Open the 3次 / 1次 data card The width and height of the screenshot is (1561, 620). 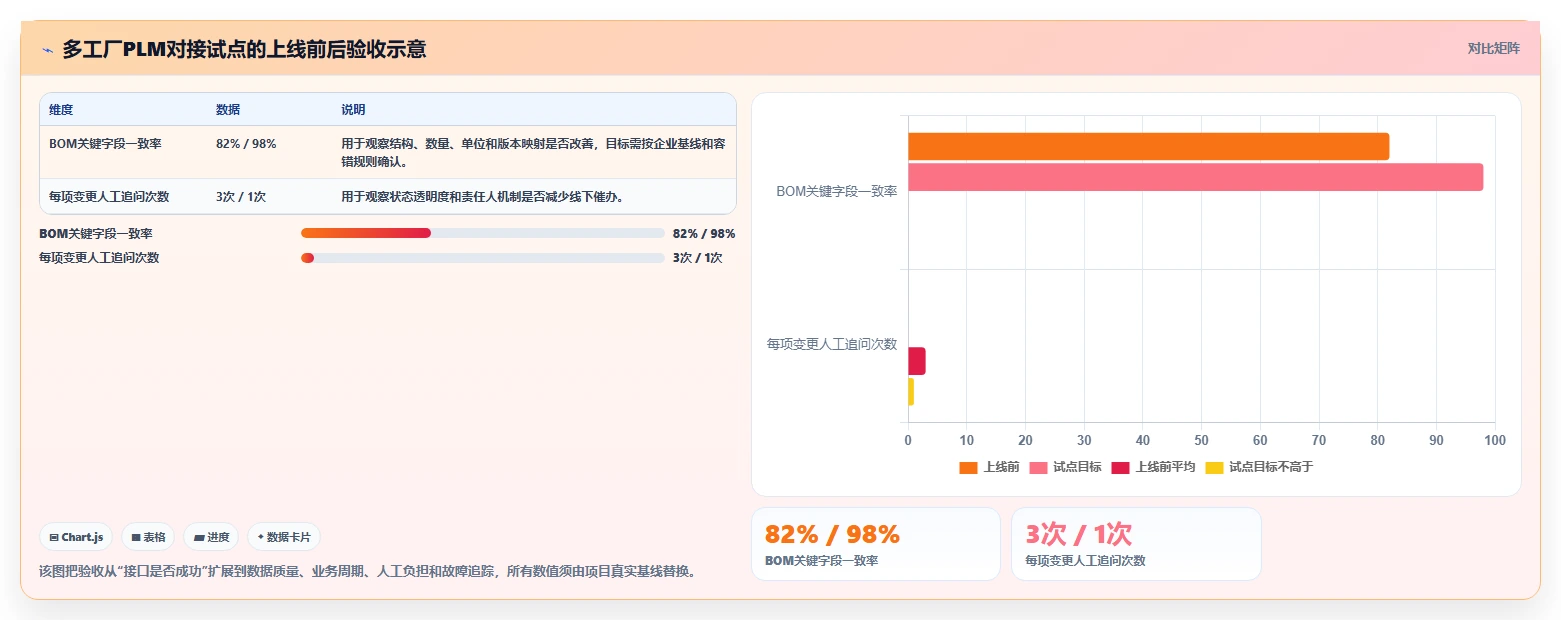click(1136, 544)
